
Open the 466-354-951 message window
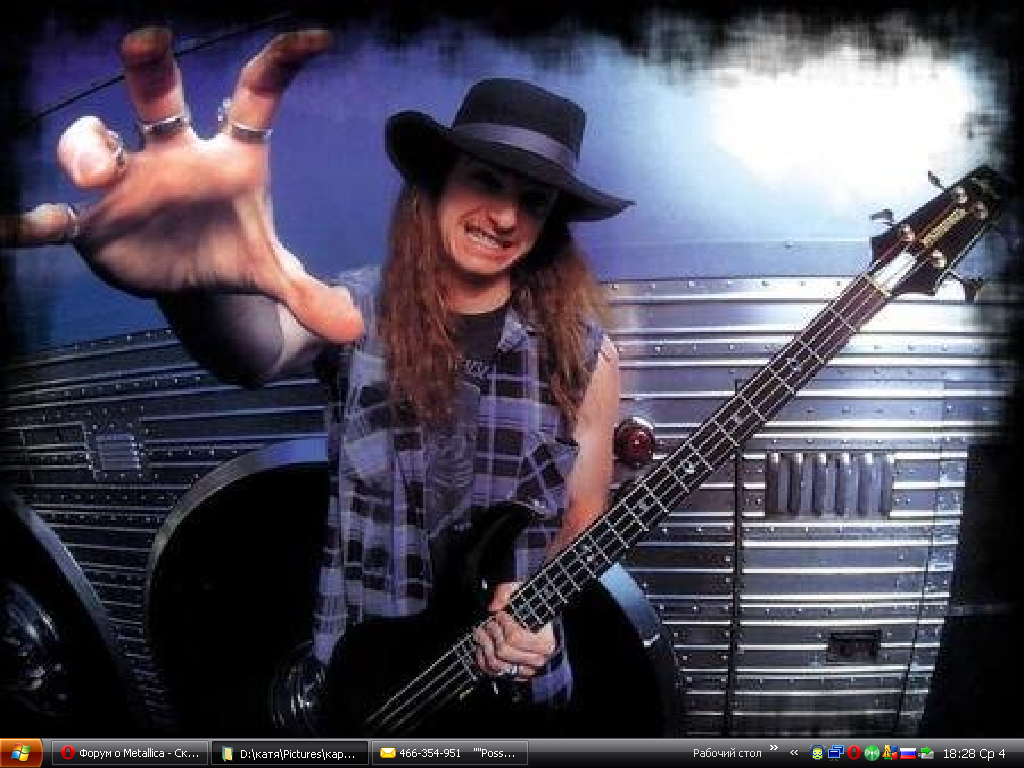tap(449, 753)
